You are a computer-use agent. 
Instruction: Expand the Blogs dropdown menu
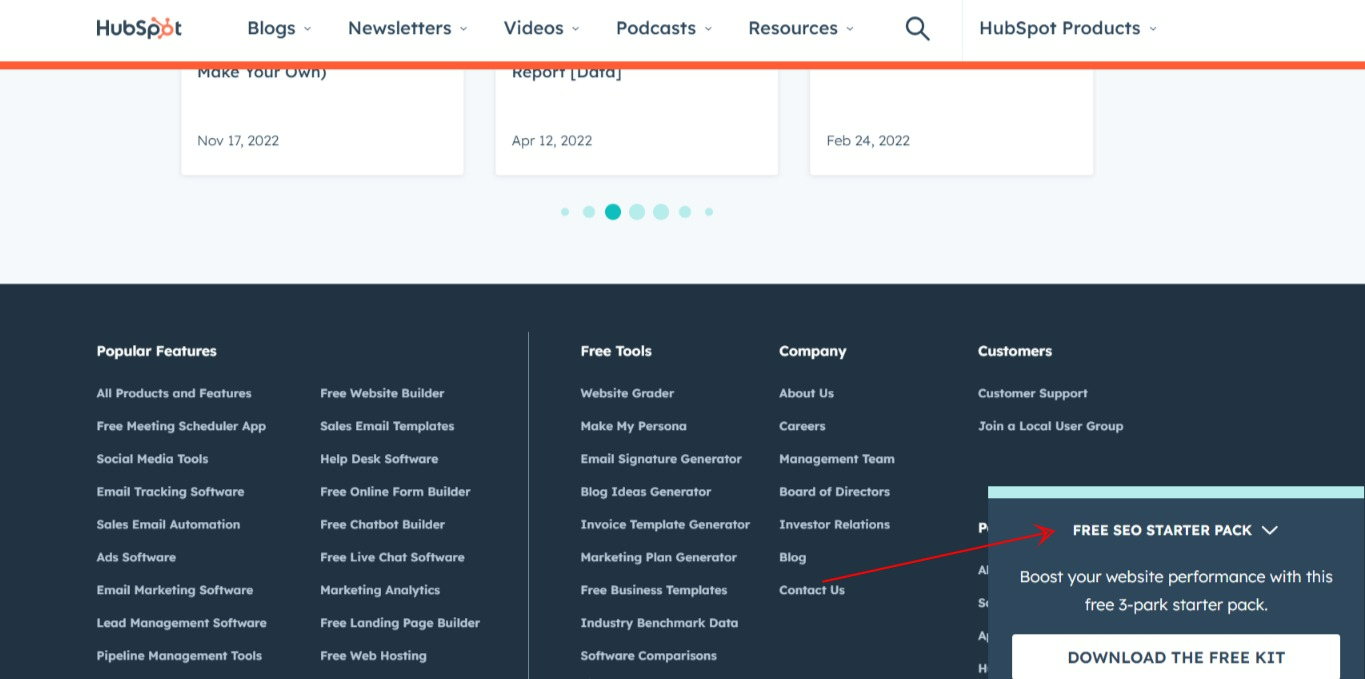point(279,28)
